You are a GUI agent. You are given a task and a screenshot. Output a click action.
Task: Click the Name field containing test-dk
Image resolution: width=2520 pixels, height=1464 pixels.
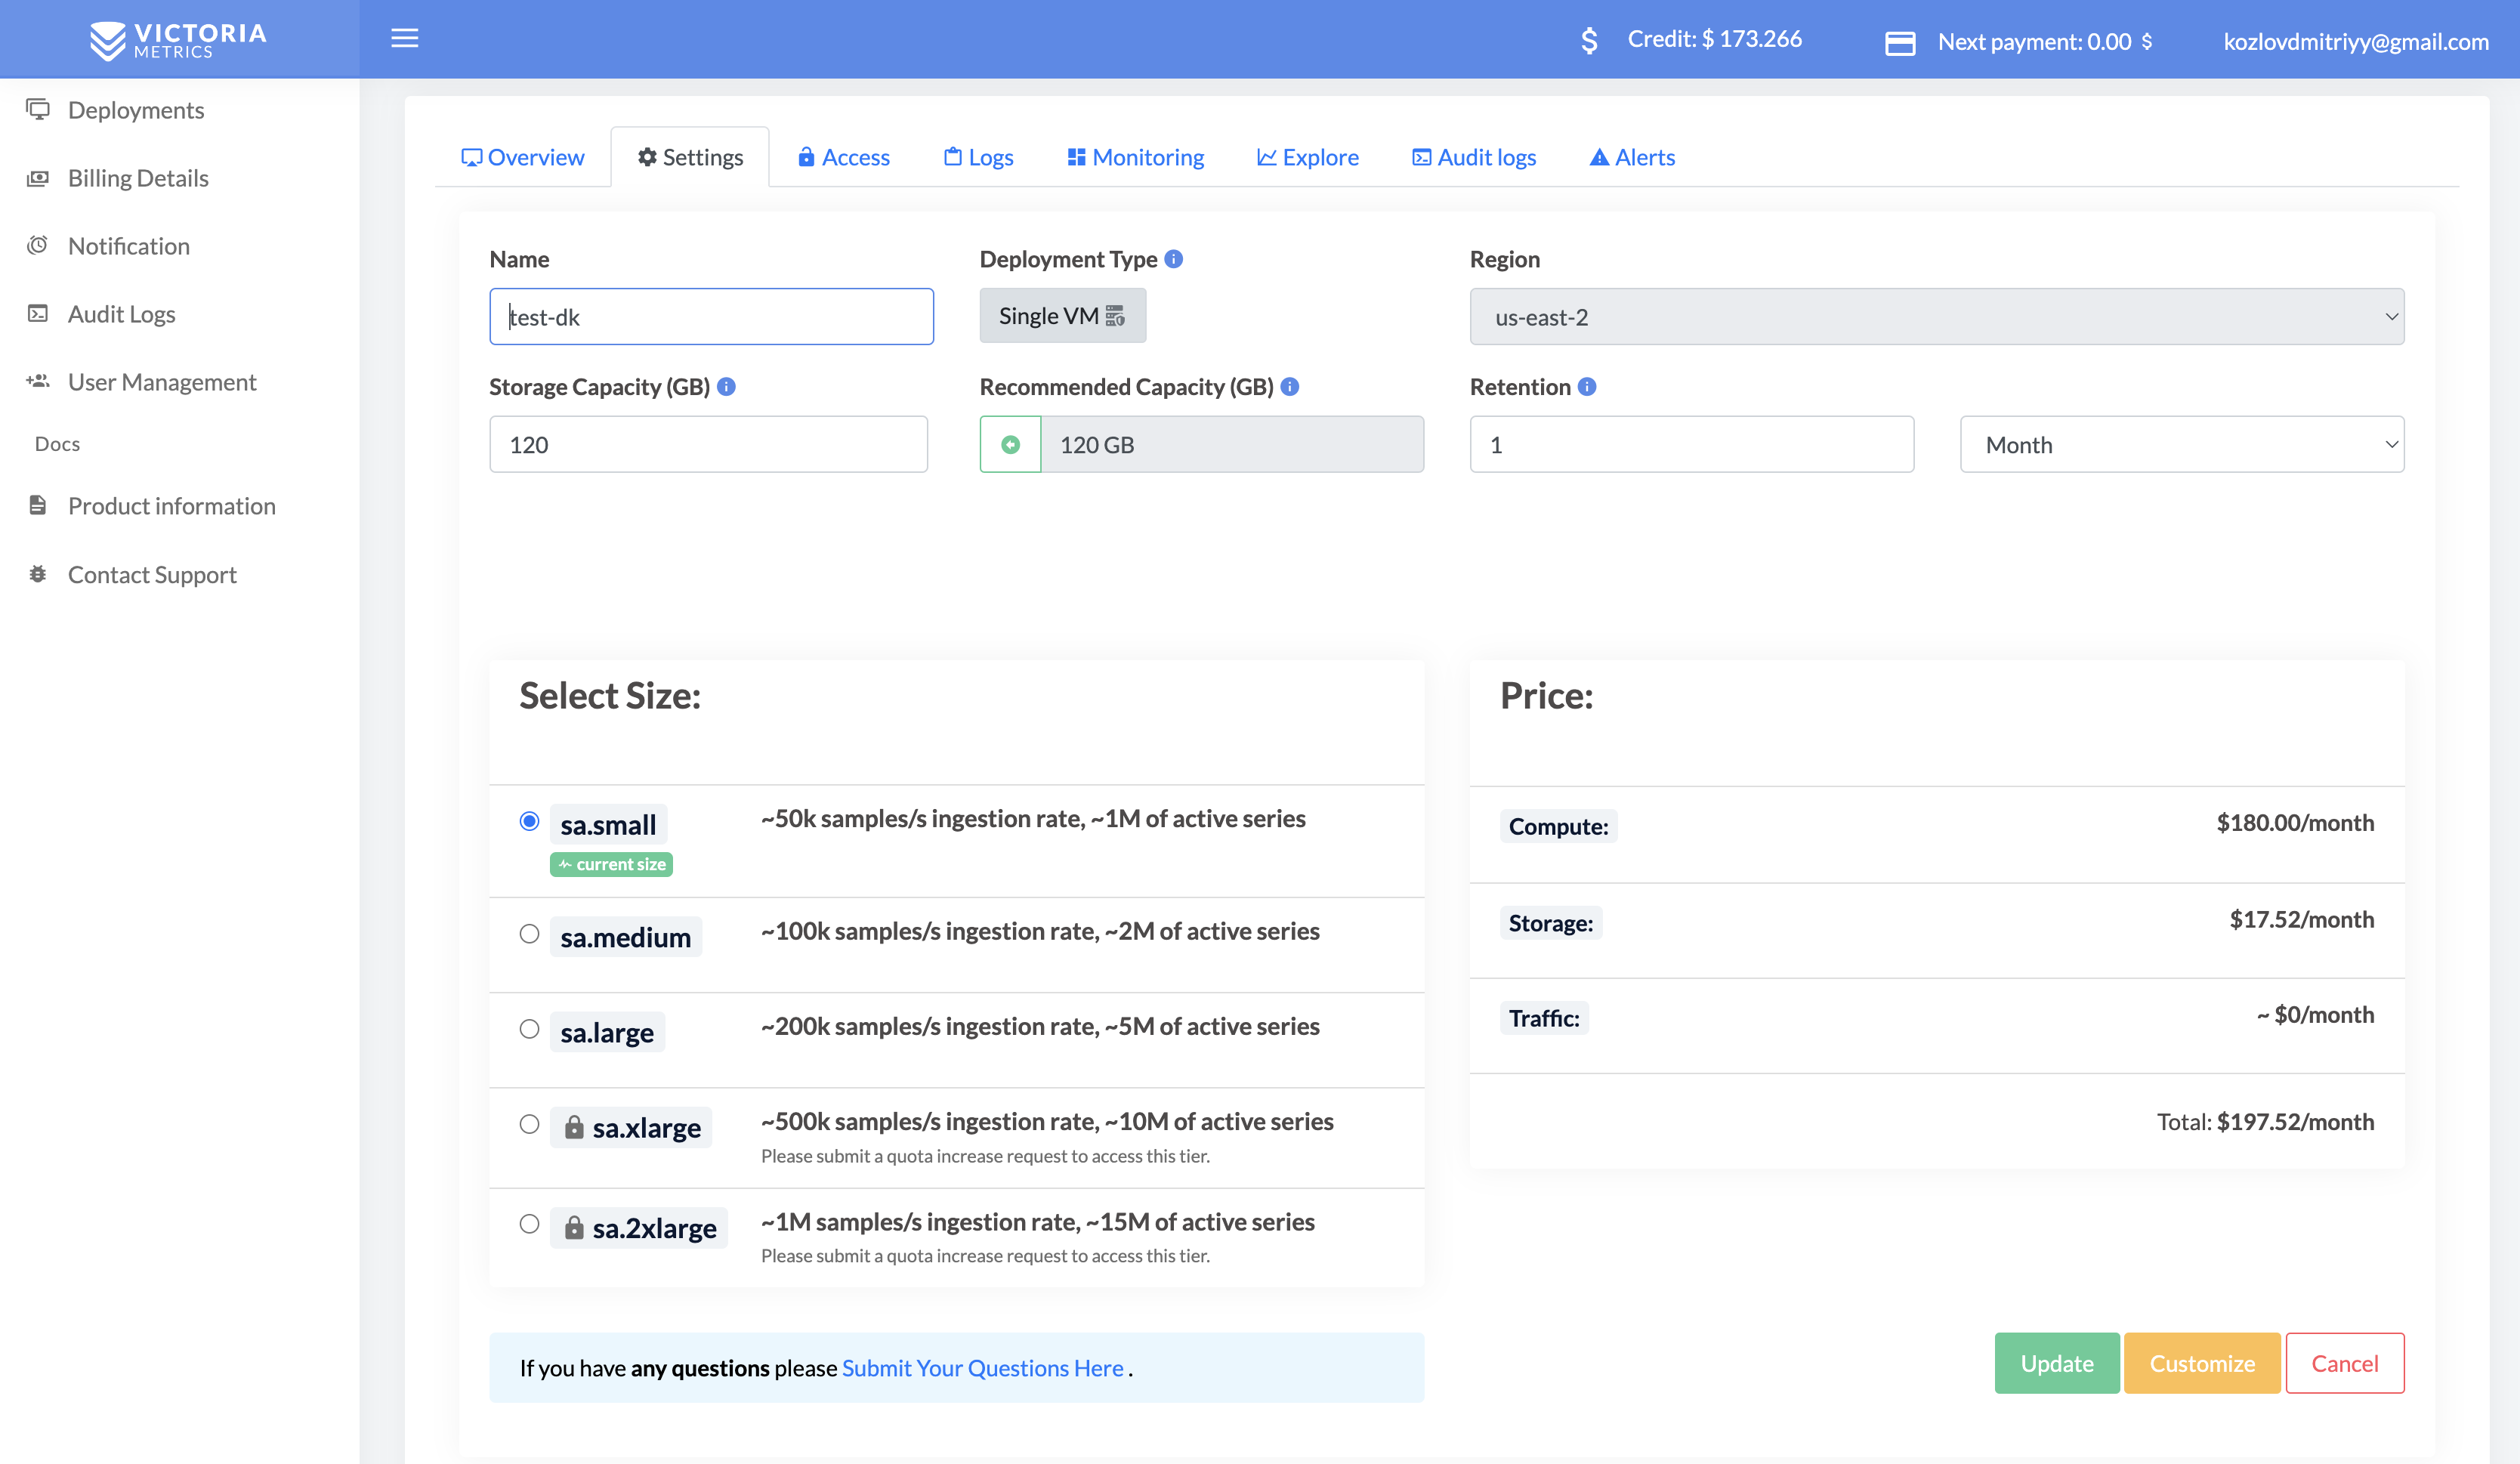[711, 317]
